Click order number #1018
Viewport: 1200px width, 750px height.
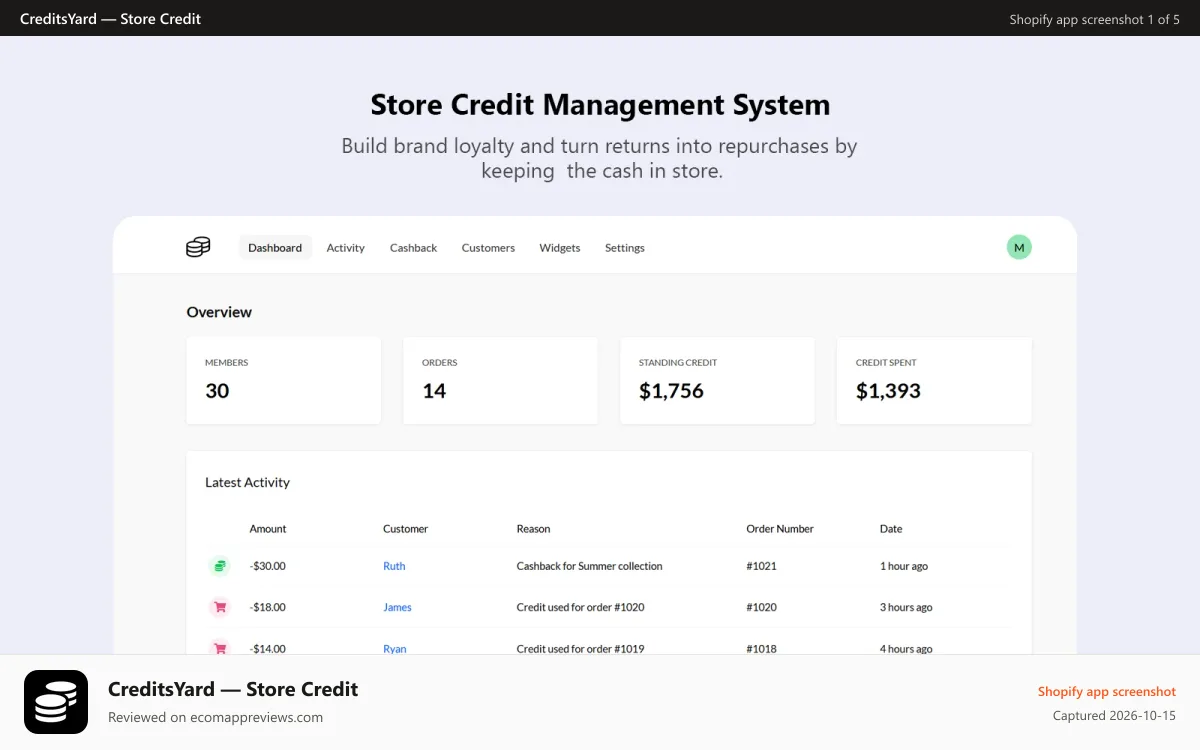(x=761, y=648)
